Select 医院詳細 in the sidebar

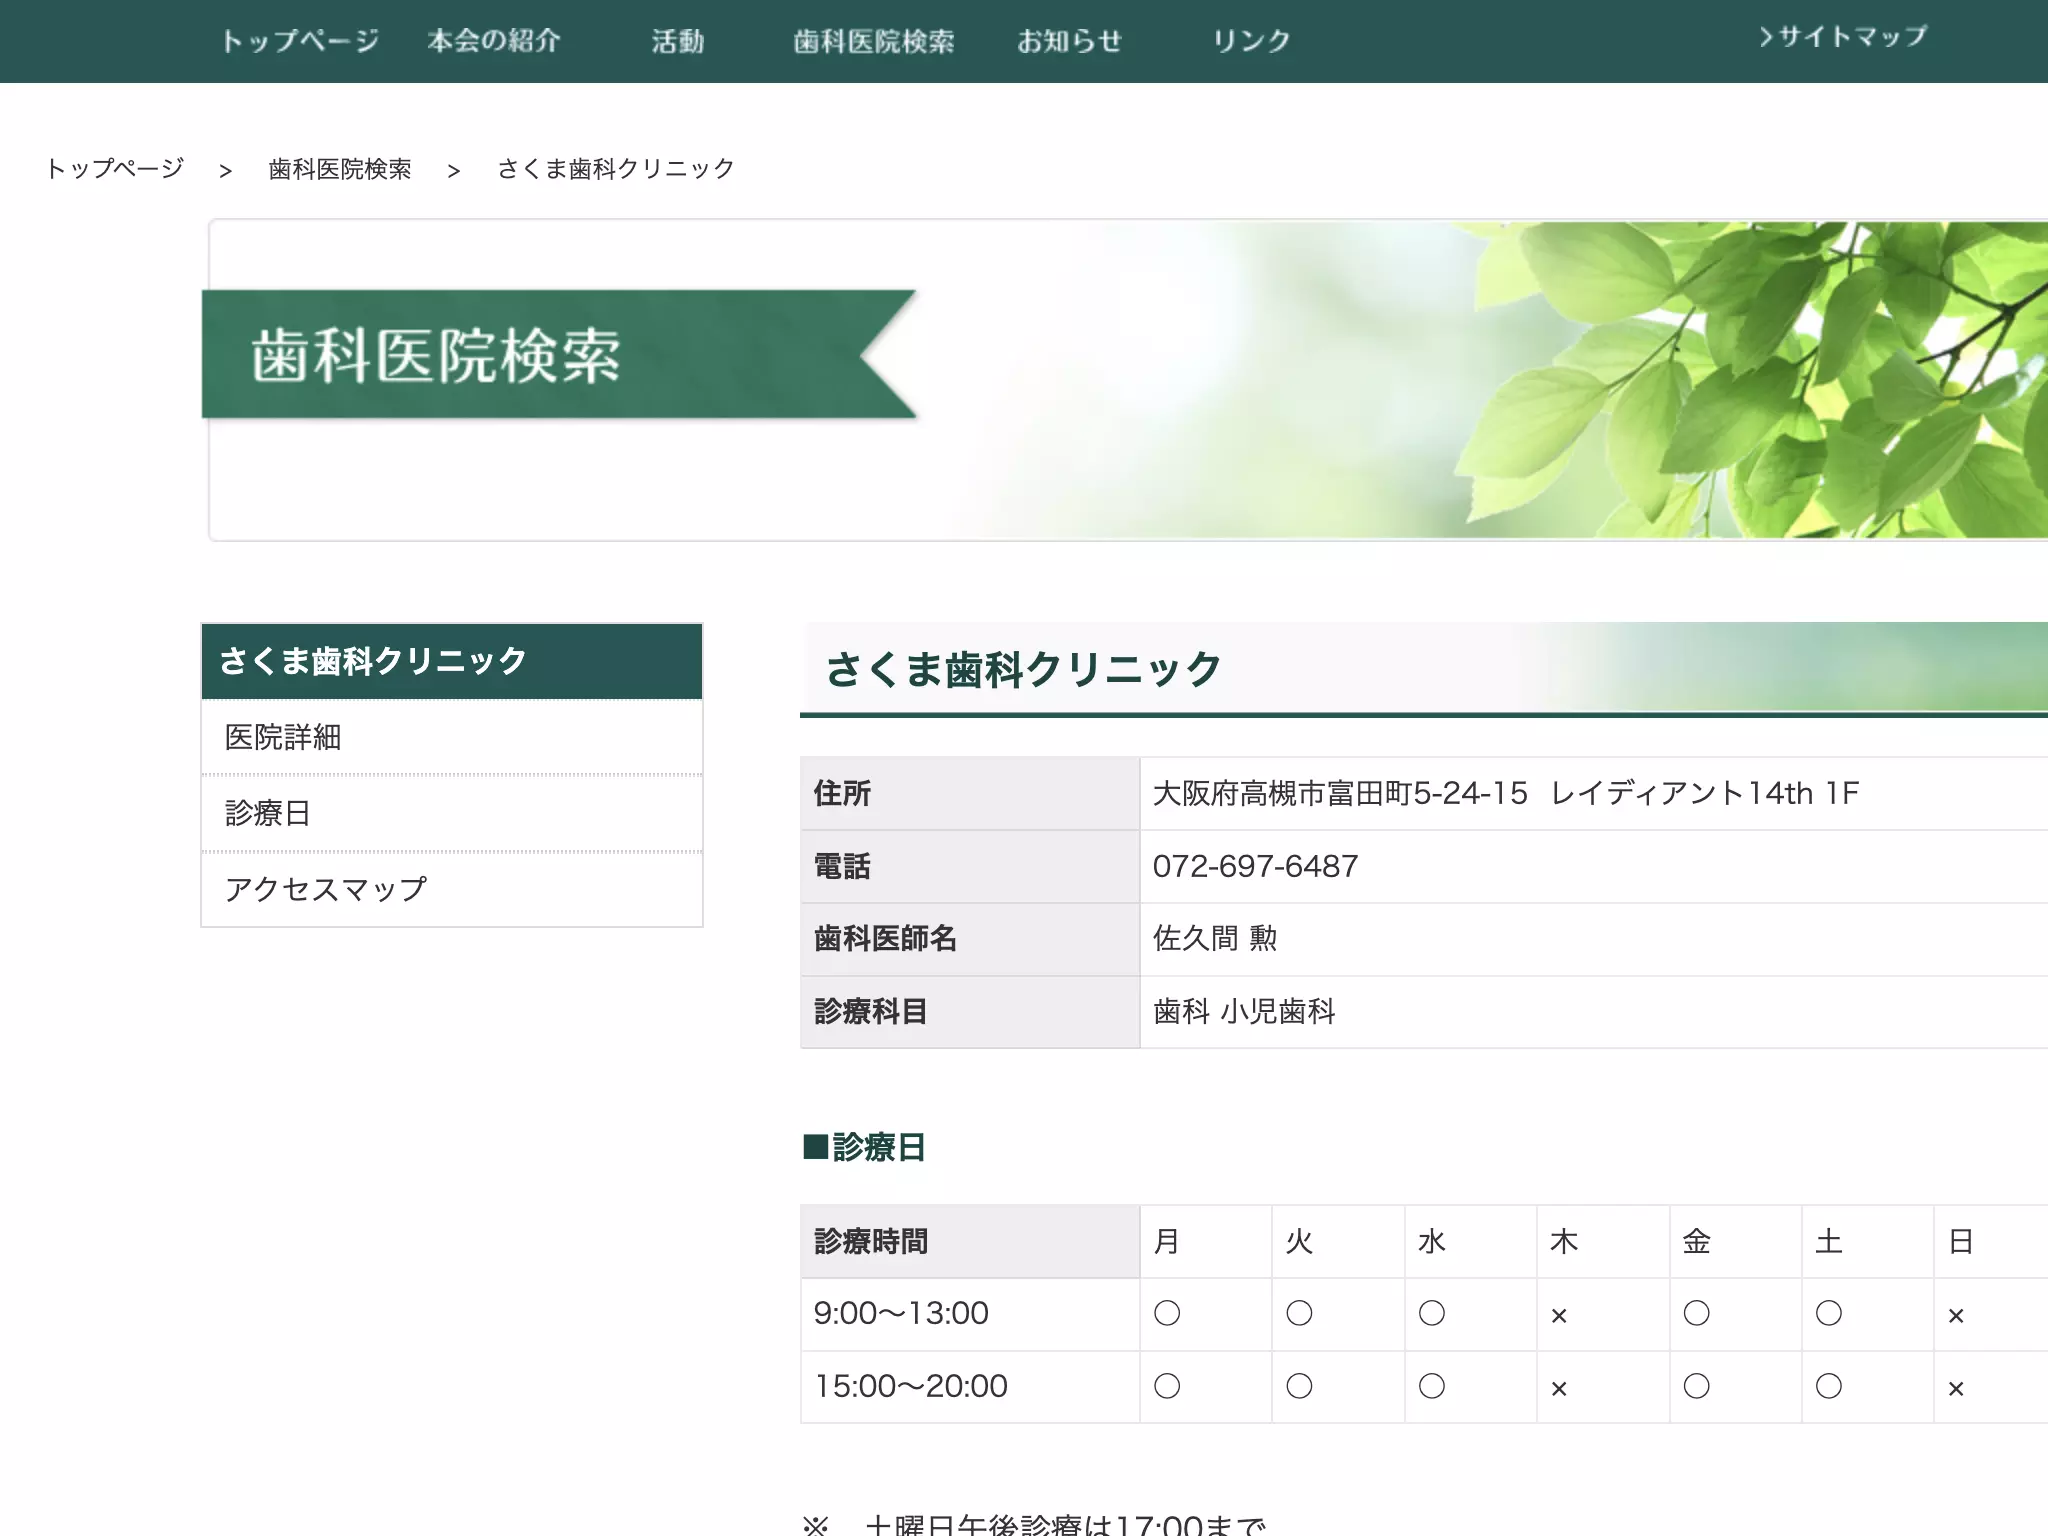452,737
